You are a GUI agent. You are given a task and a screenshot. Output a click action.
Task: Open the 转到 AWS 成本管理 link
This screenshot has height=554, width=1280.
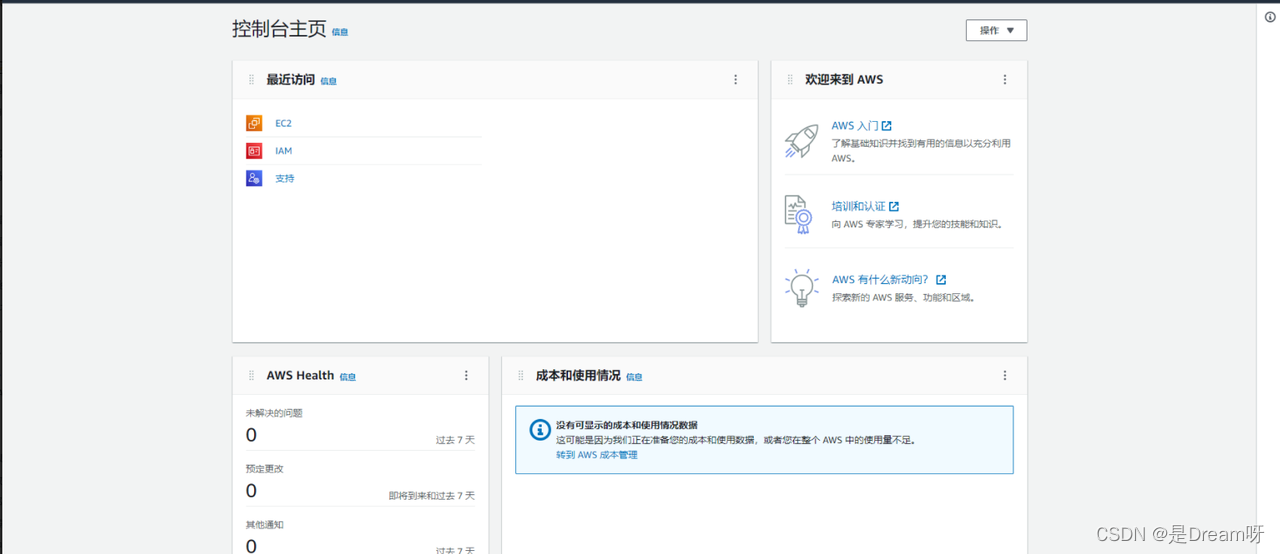coord(597,455)
